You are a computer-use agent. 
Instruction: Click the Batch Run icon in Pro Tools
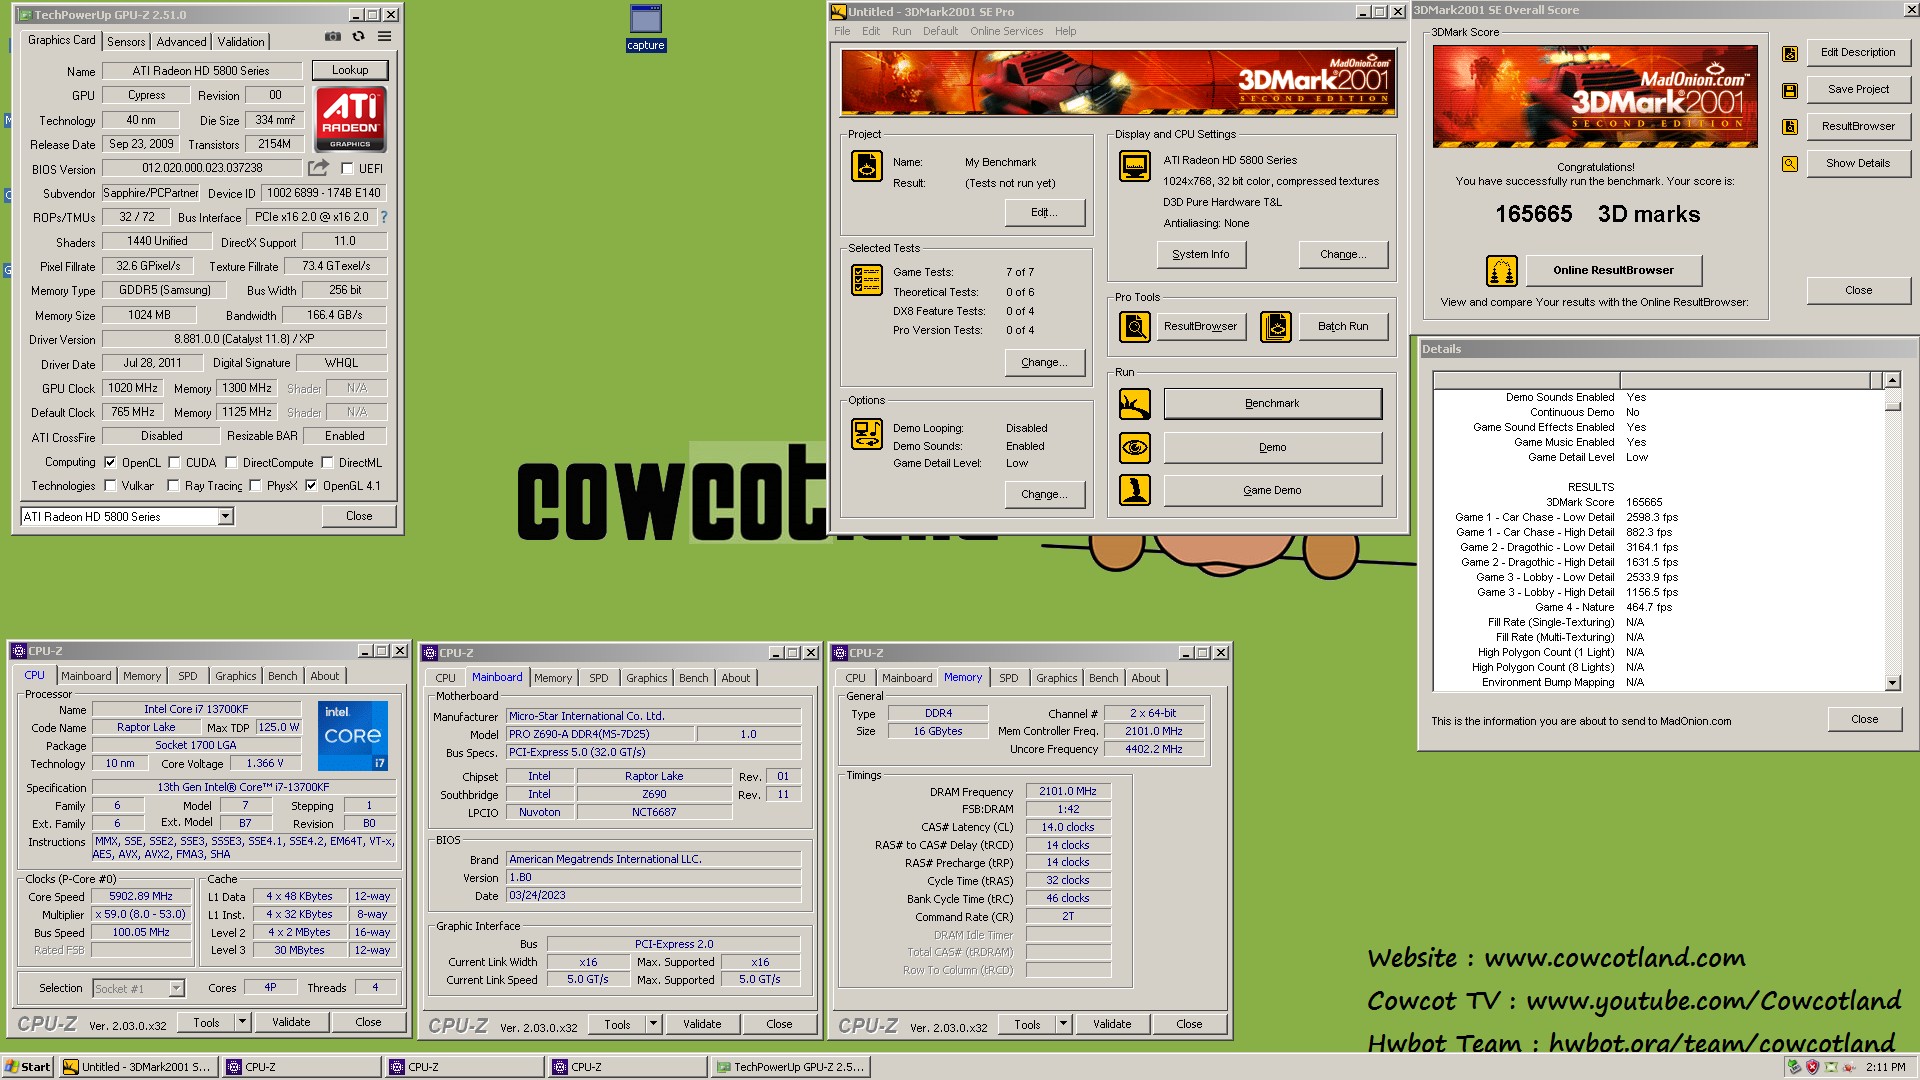point(1276,327)
